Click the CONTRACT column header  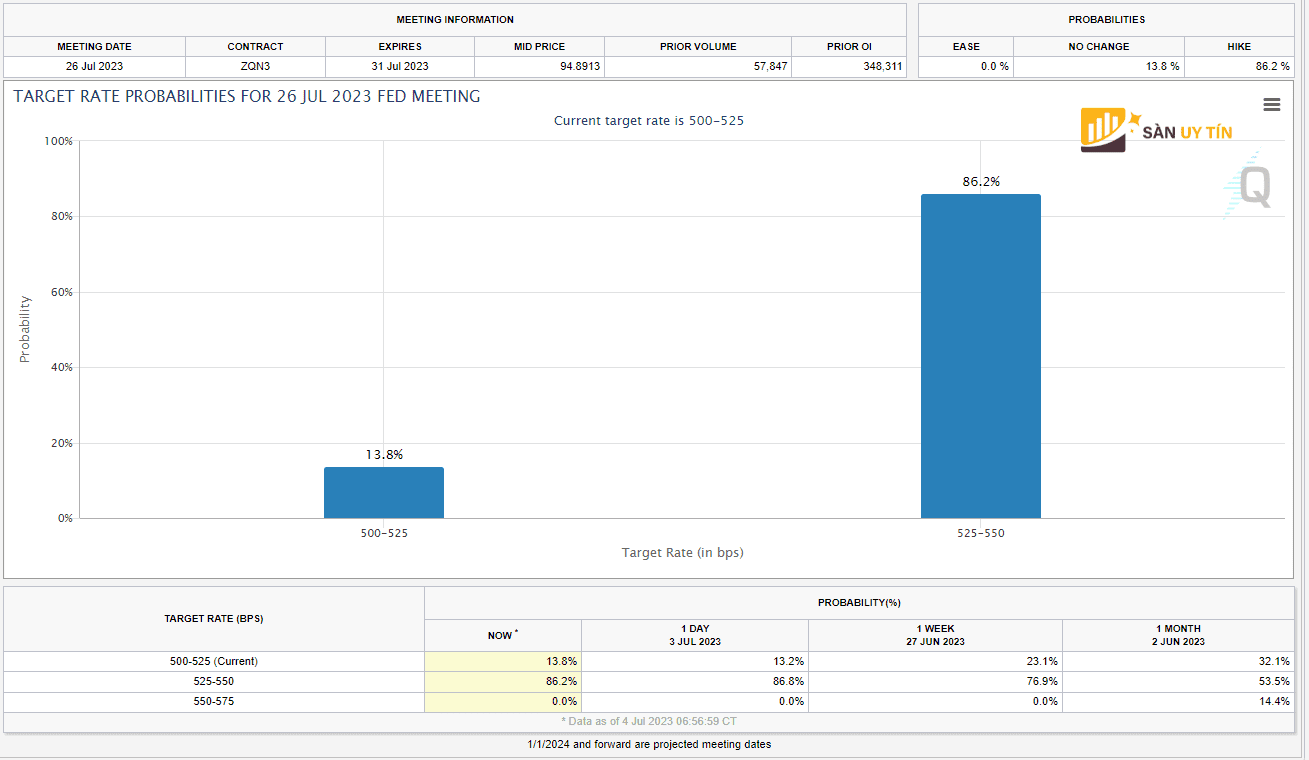[x=255, y=47]
